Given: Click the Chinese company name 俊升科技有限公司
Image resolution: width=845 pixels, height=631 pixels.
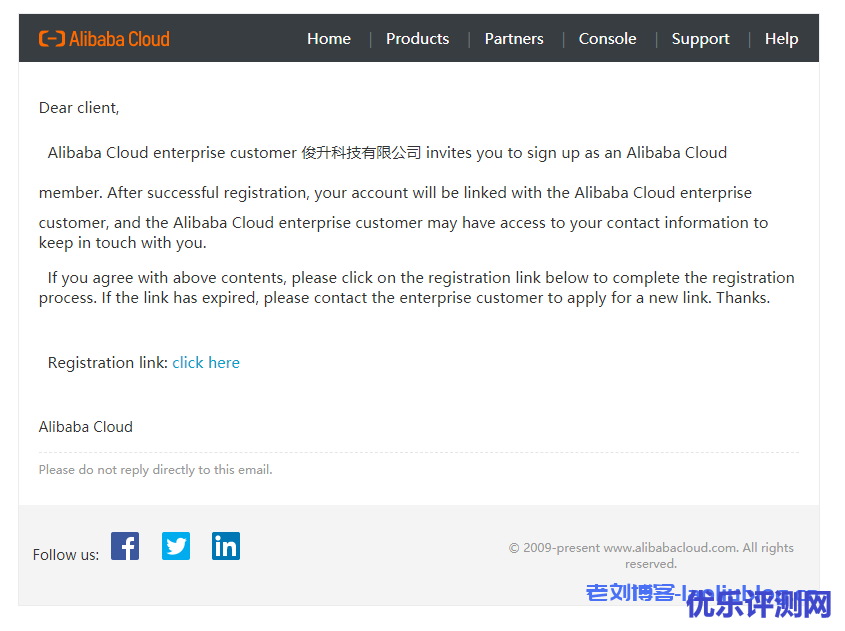Looking at the screenshot, I should click(361, 153).
